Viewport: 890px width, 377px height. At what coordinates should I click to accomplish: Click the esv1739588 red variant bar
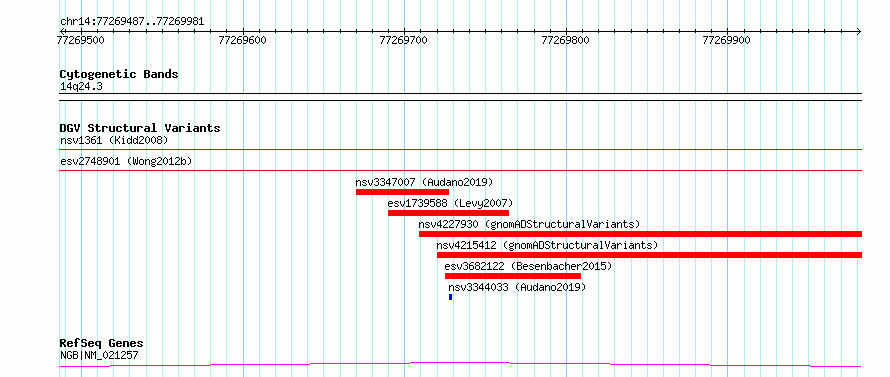(448, 213)
